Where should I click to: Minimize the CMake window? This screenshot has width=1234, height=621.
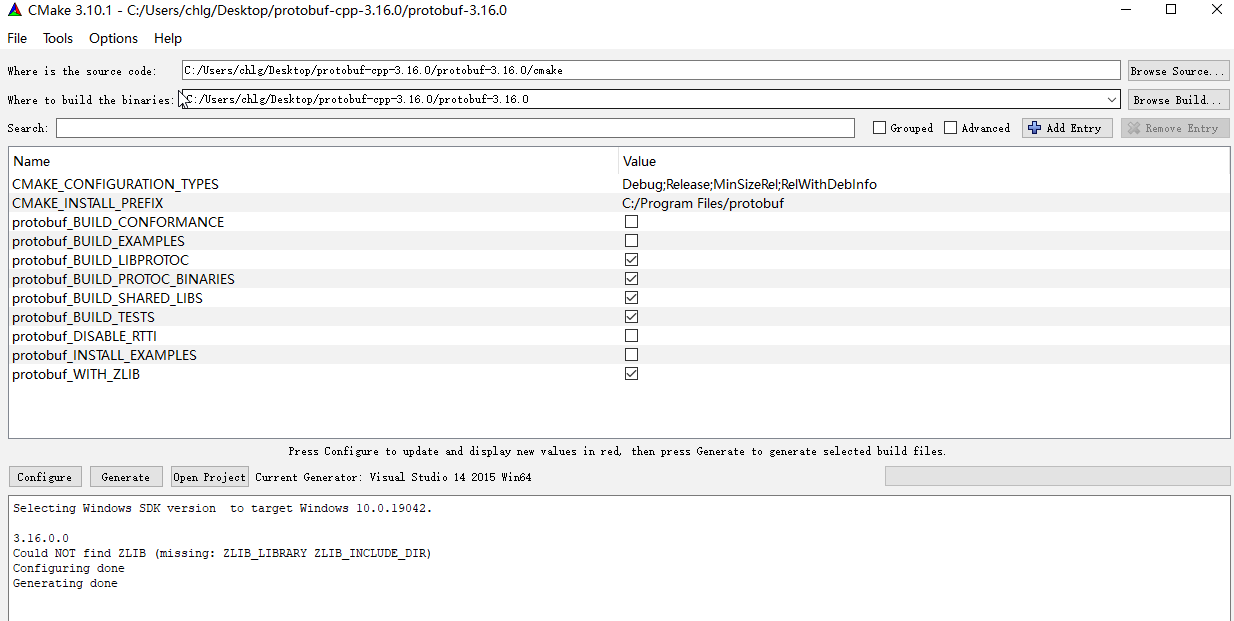point(1125,10)
